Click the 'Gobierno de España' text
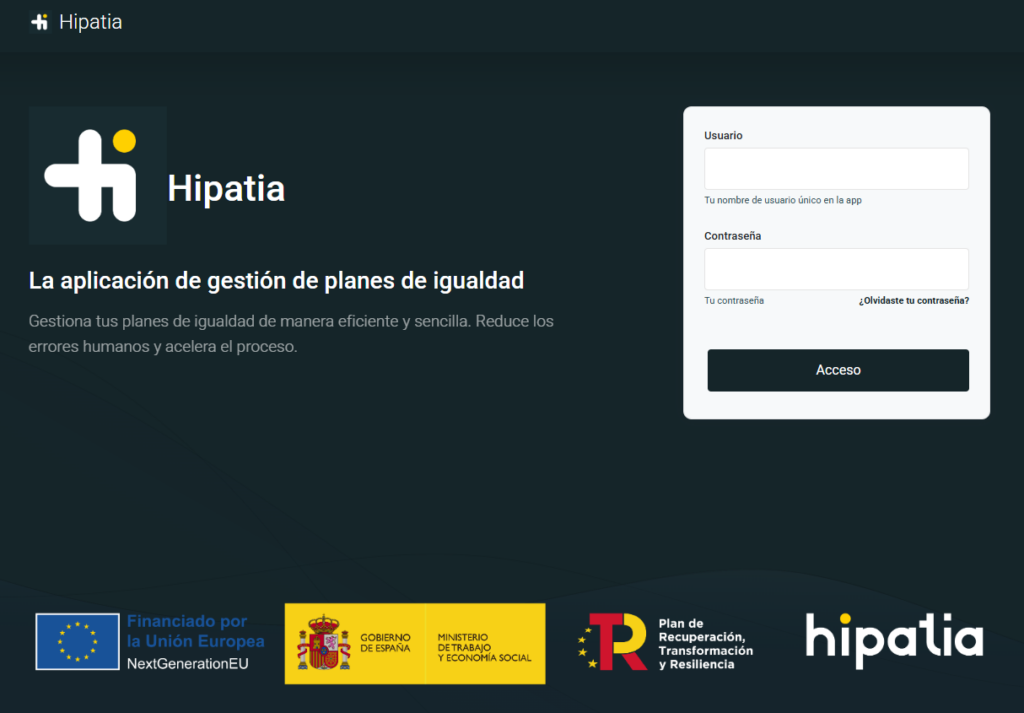 385,642
